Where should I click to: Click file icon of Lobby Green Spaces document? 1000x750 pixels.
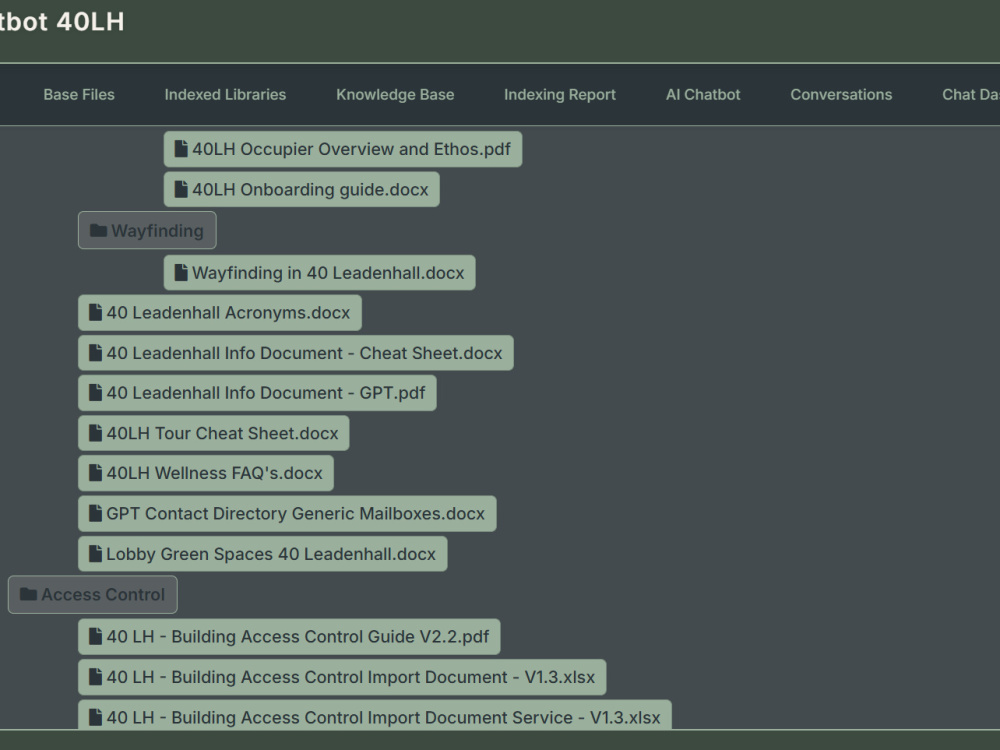[95, 553]
